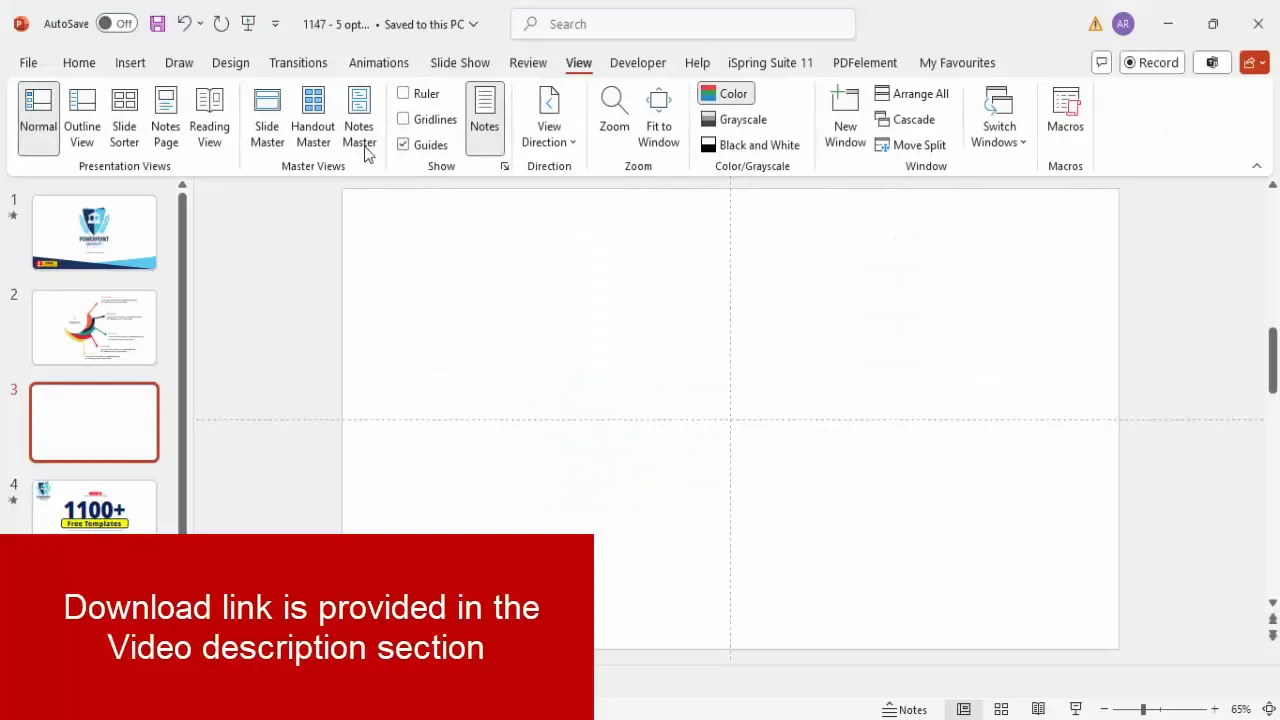This screenshot has width=1280, height=720.
Task: Open Notes Master view
Action: [x=358, y=118]
